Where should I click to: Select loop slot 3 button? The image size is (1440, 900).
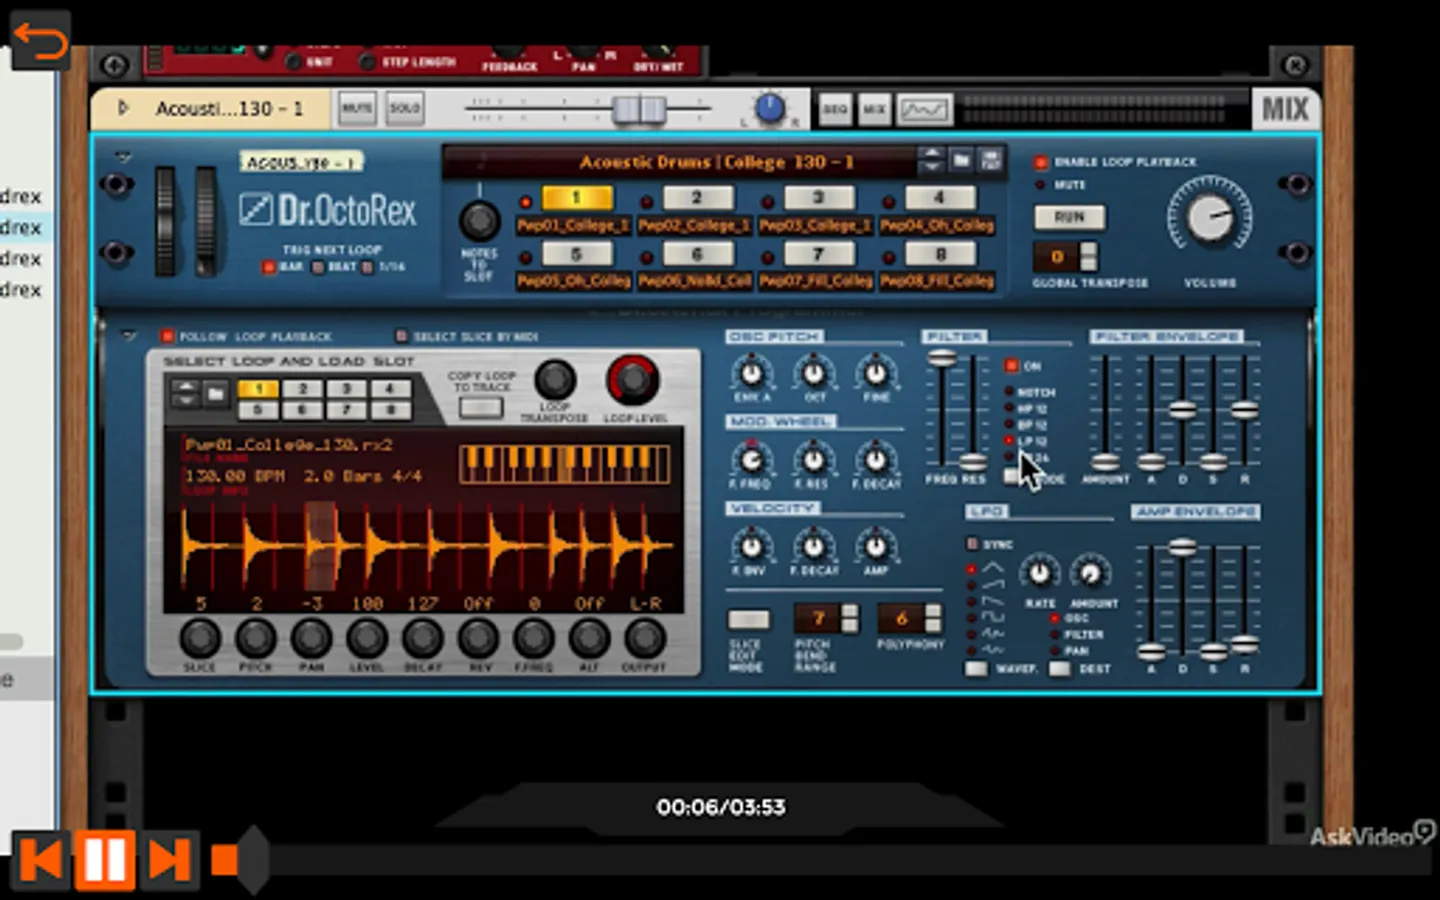point(818,197)
